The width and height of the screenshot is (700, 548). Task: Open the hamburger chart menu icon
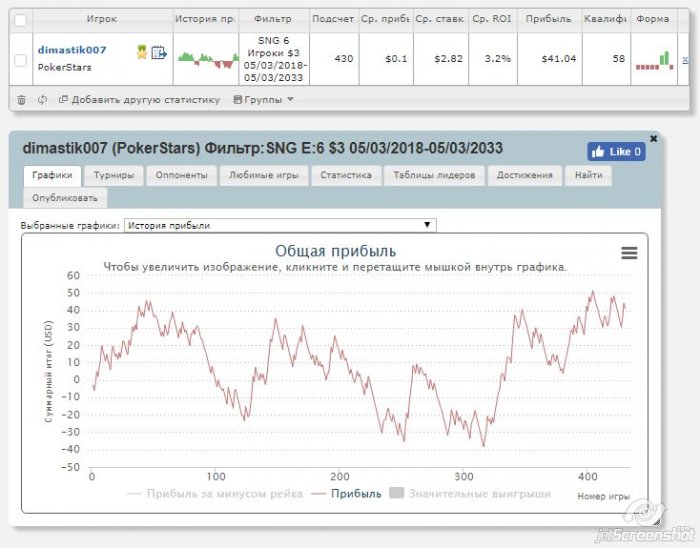pyautogui.click(x=629, y=253)
